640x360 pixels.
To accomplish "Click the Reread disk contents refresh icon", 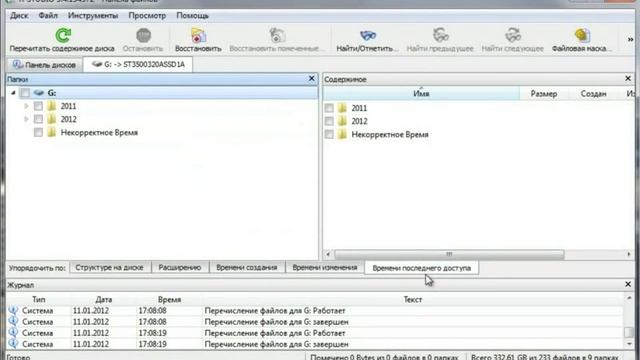I will [63, 35].
